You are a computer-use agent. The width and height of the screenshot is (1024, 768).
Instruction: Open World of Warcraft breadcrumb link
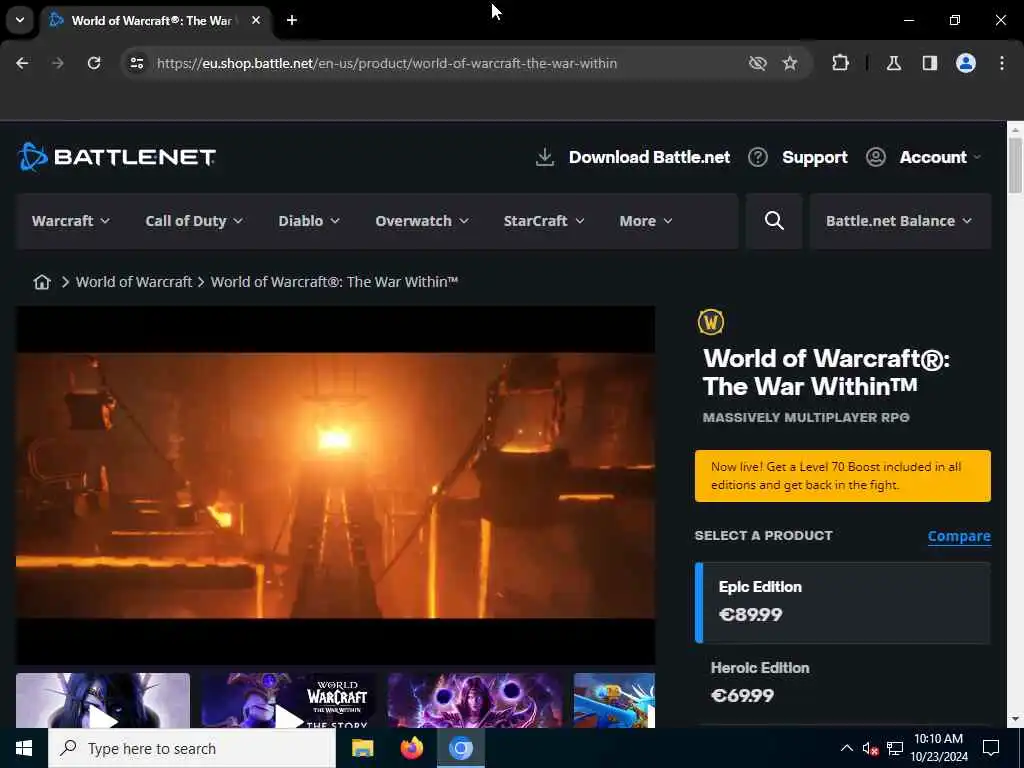134,282
